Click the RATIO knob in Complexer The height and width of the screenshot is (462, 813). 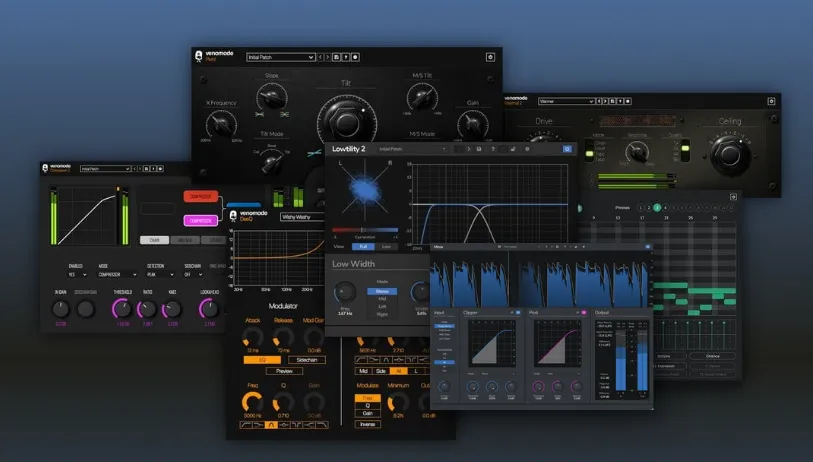tap(147, 310)
